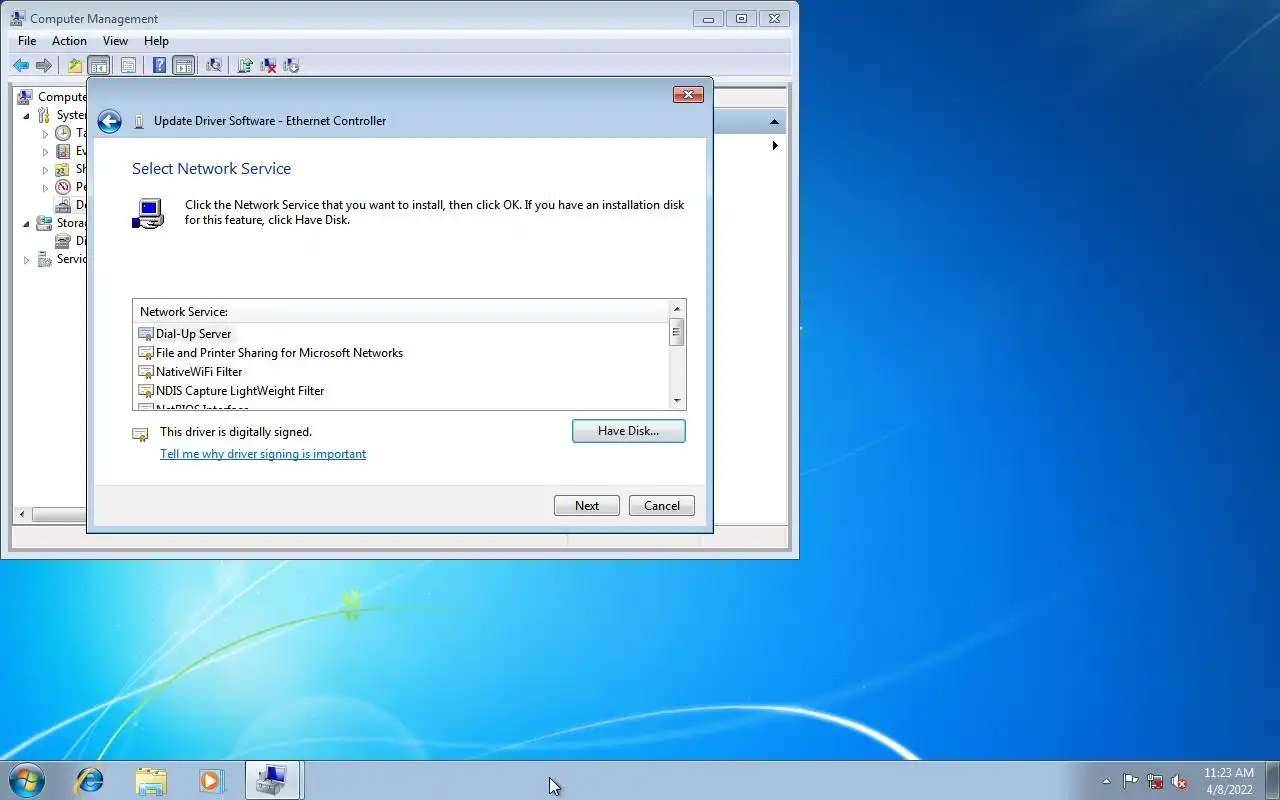1280x800 pixels.
Task: Collapse the Storage tree node
Action: tap(27, 224)
